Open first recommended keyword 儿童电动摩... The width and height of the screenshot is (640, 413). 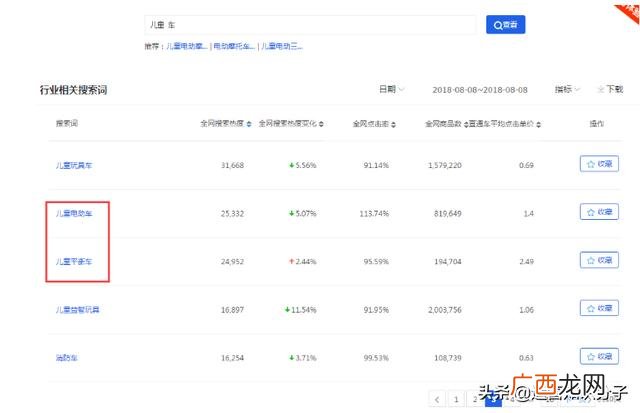(187, 46)
